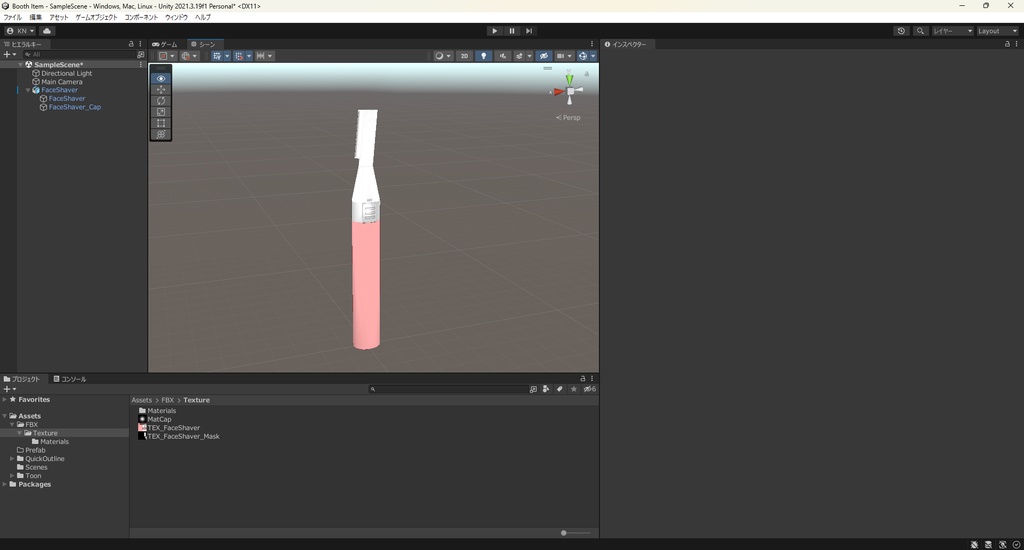
Task: Toggle 2D view mode
Action: coord(464,56)
